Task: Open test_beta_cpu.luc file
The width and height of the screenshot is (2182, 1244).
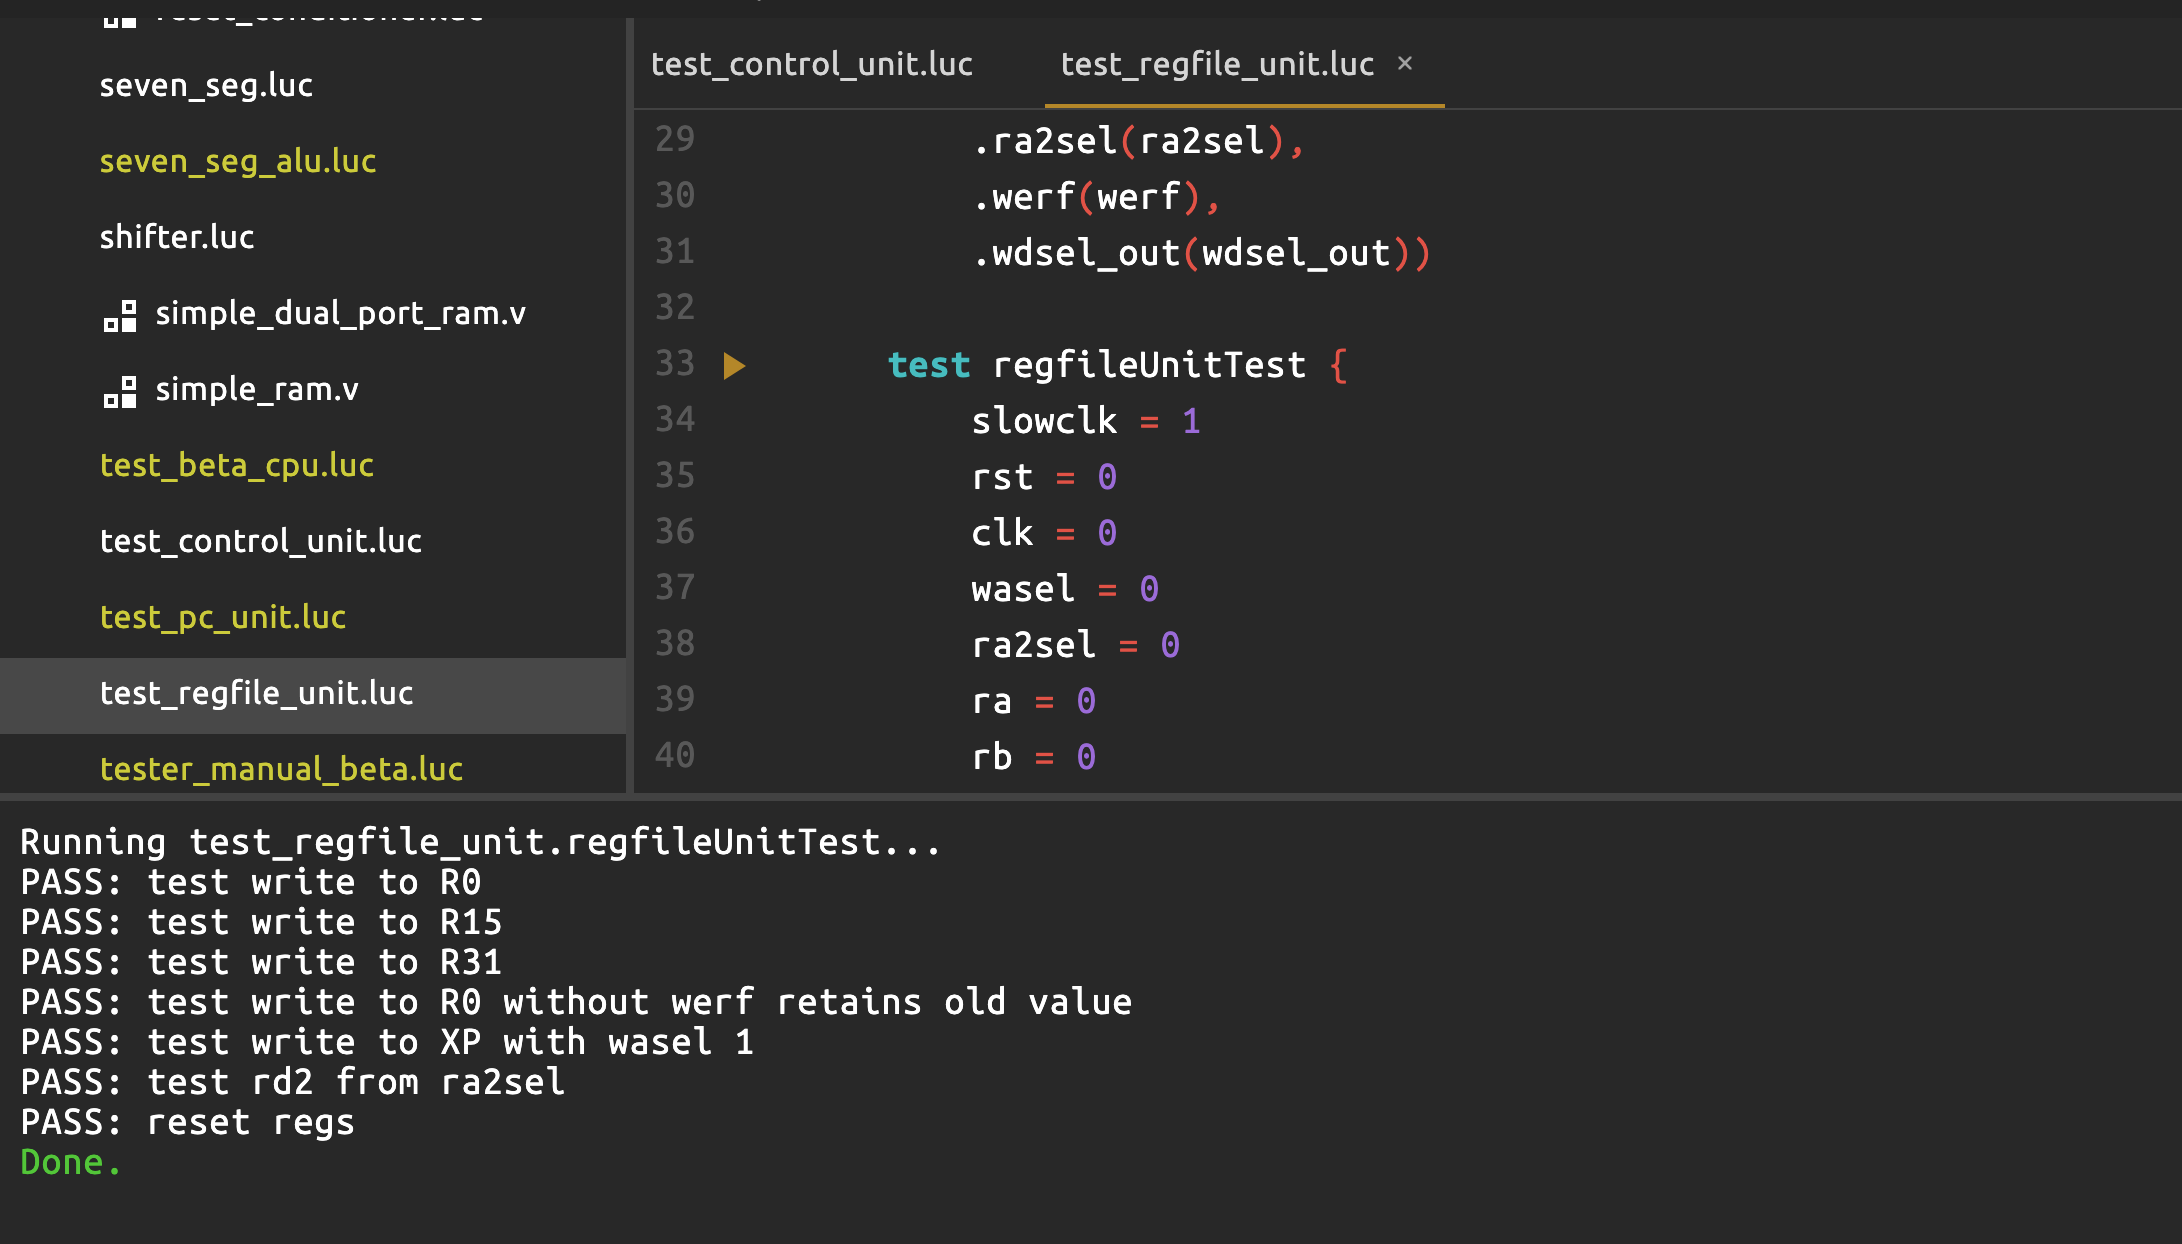Action: (236, 465)
